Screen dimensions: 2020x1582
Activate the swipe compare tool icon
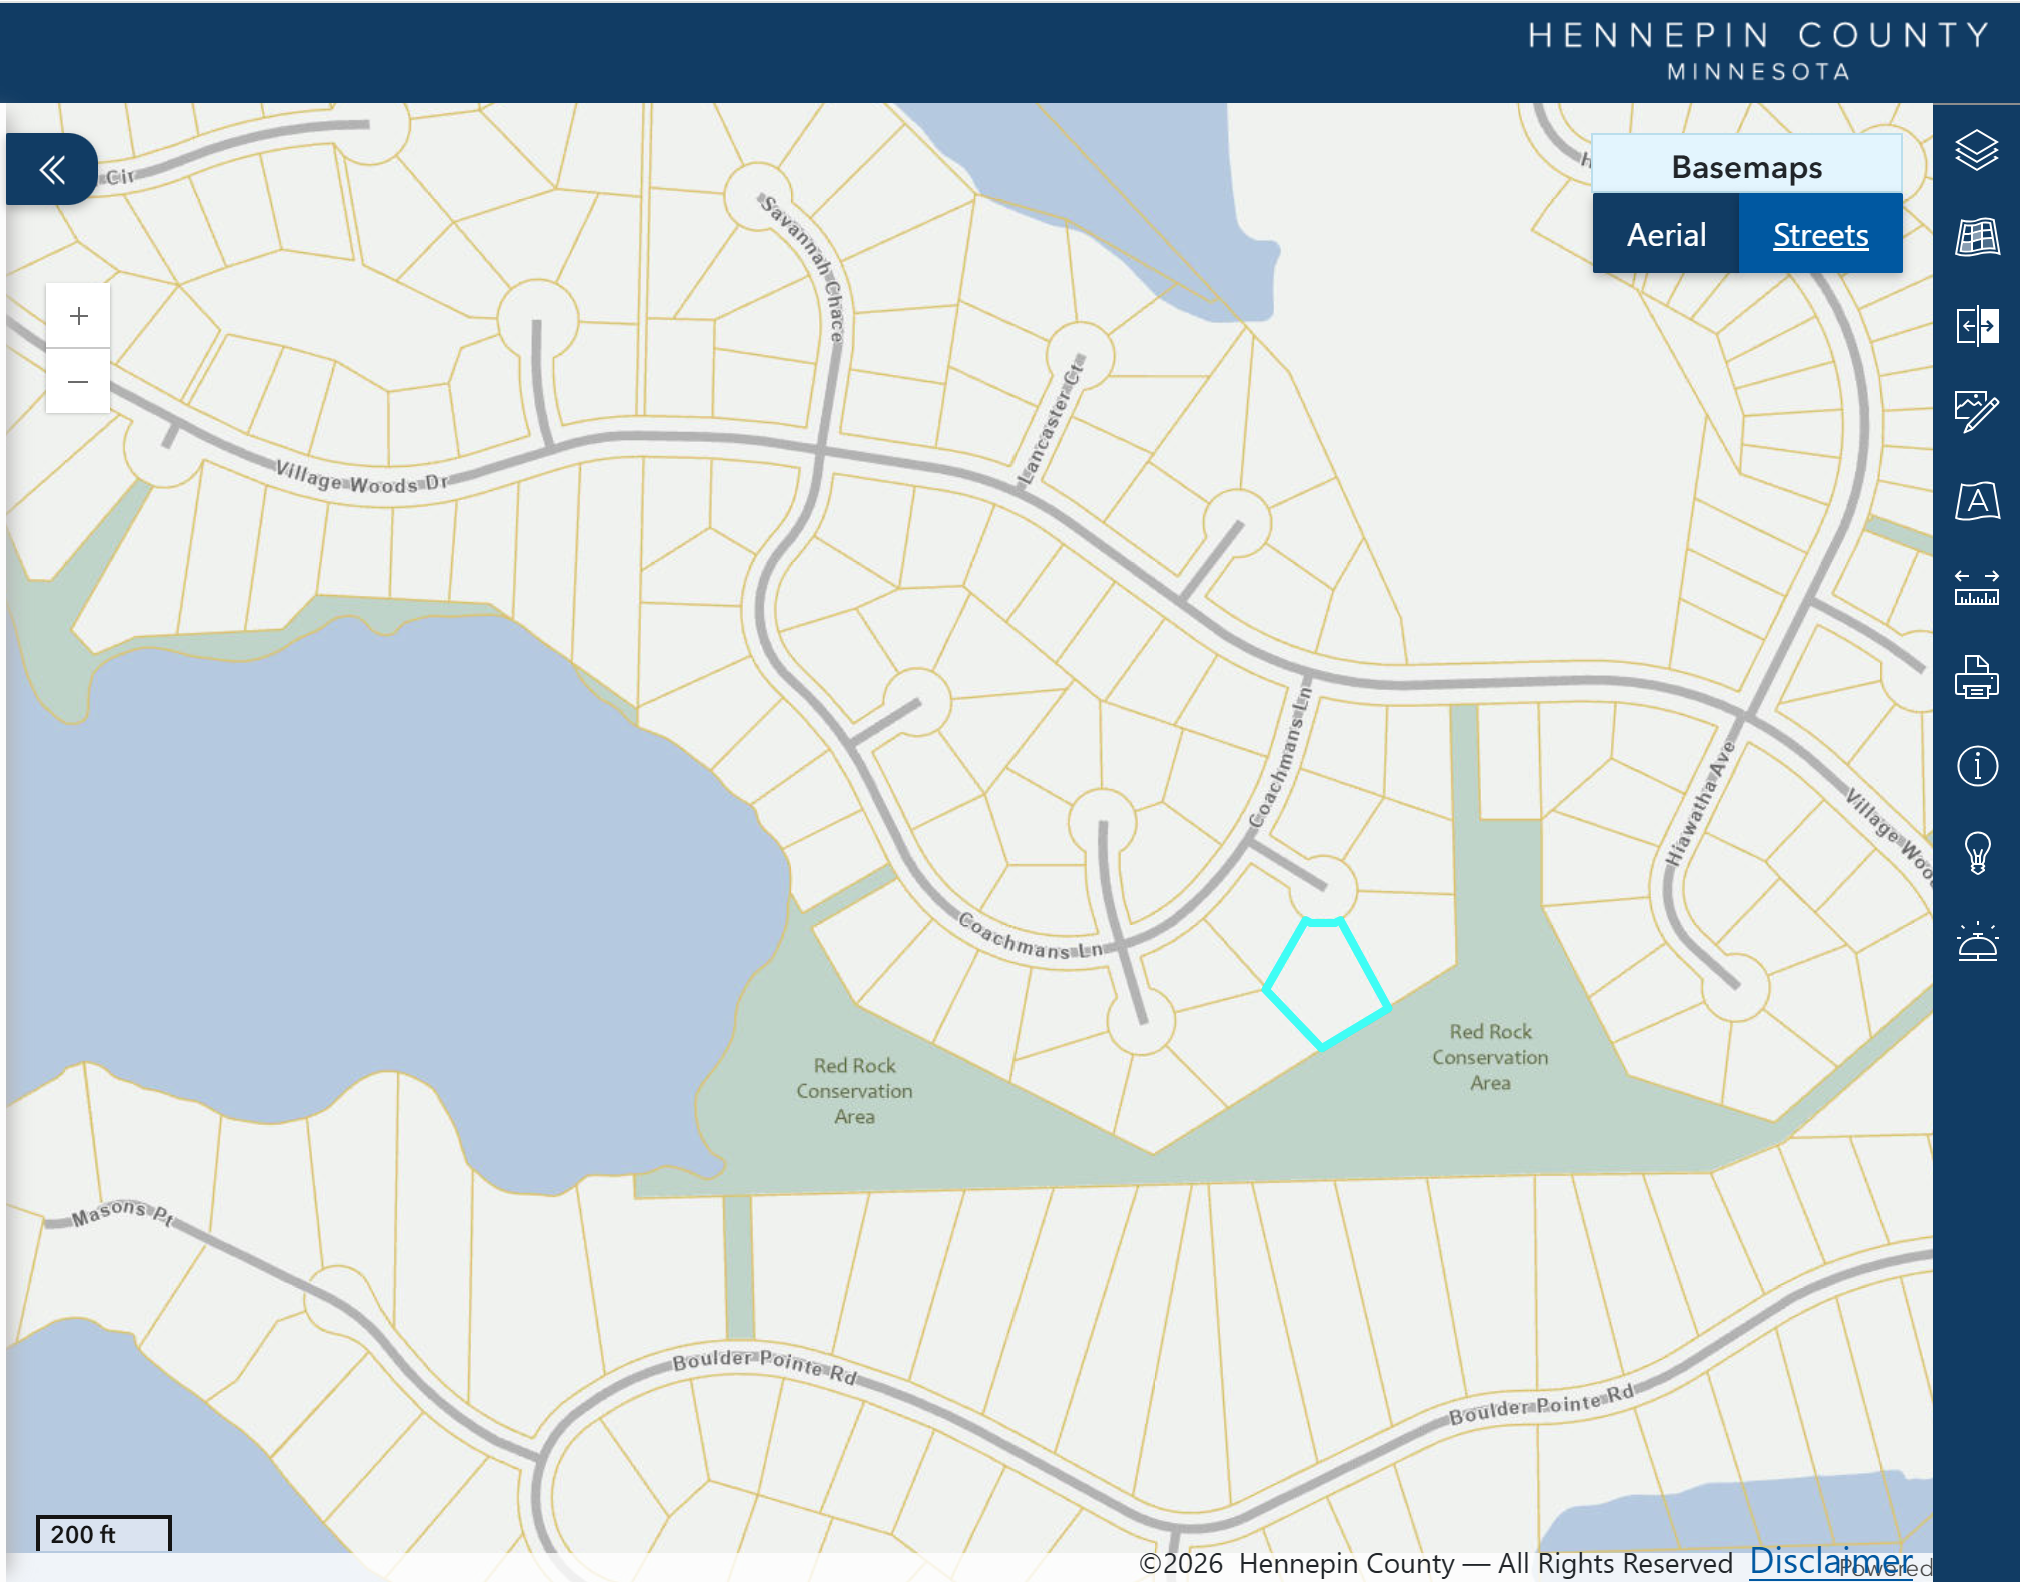[1977, 326]
